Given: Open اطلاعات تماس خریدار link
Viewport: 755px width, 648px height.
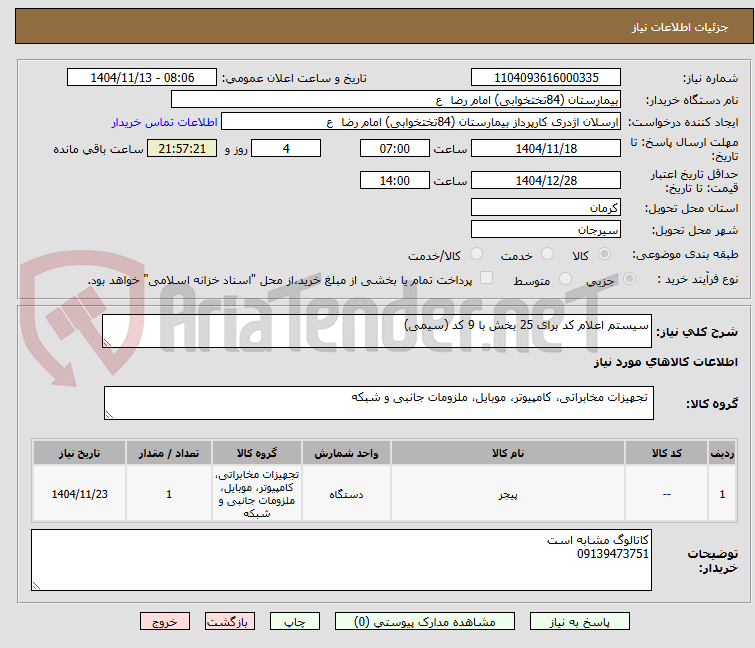Looking at the screenshot, I should coord(165,122).
